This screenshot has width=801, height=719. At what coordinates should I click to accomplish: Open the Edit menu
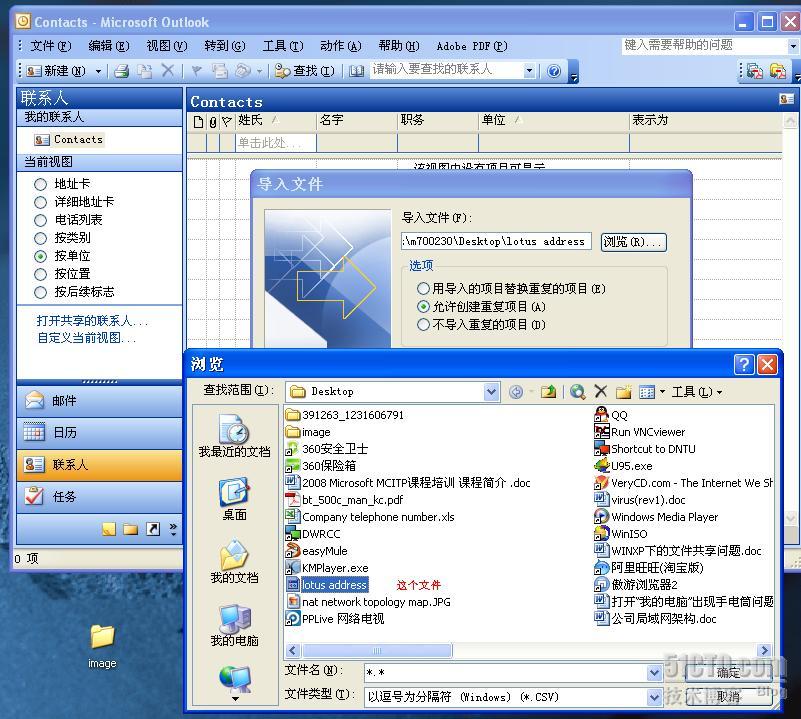pyautogui.click(x=109, y=46)
